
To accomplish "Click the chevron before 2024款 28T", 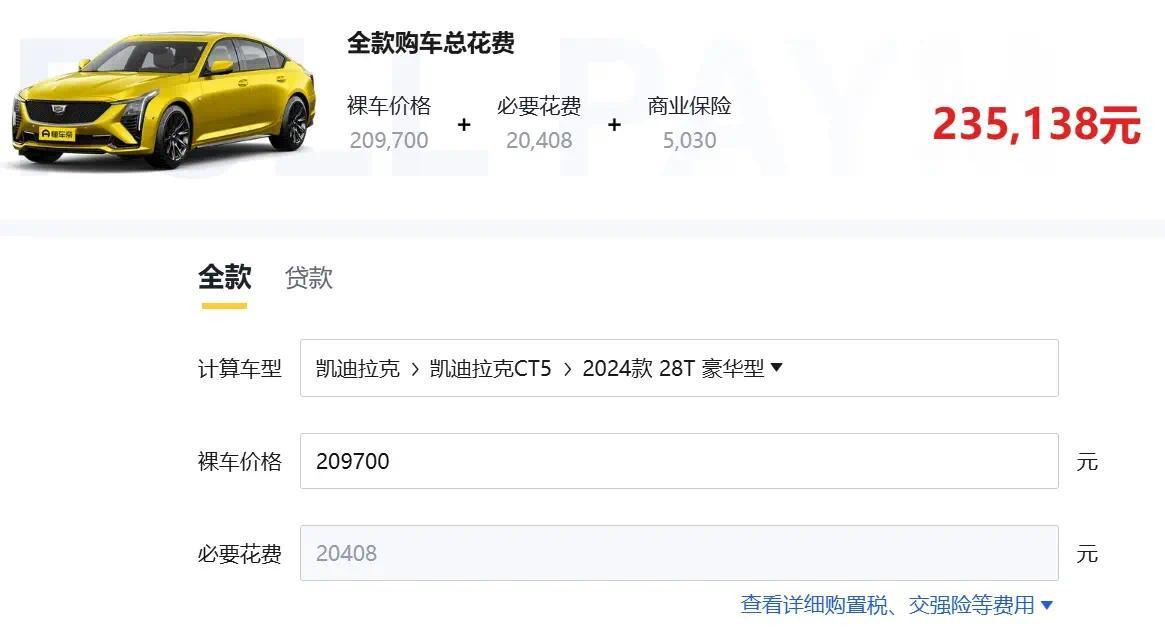I will 568,369.
